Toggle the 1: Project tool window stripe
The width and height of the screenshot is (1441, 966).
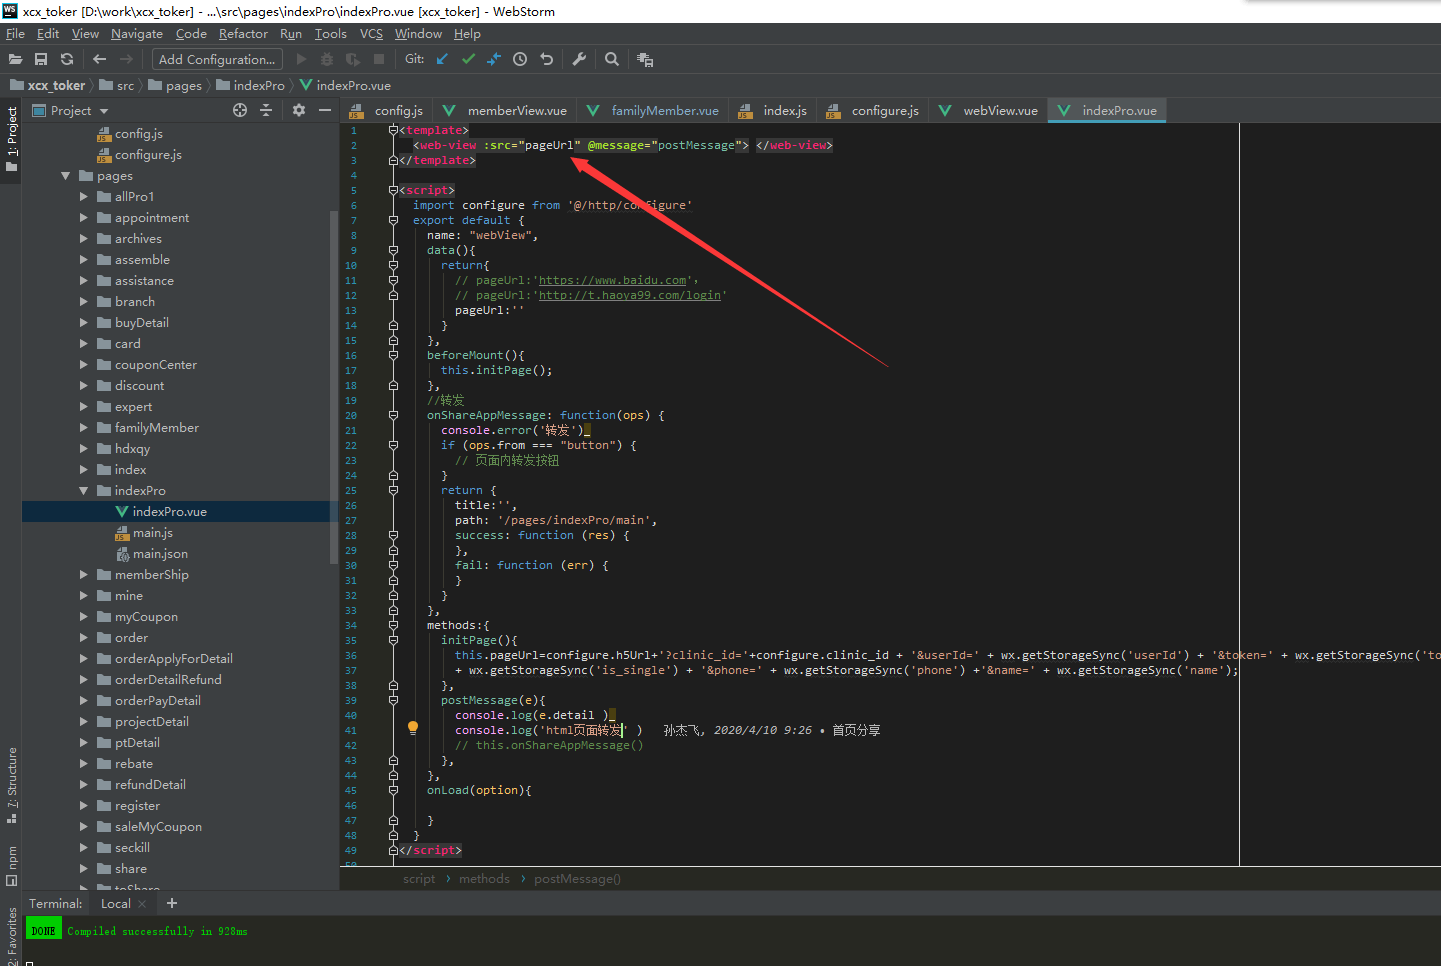tap(12, 139)
